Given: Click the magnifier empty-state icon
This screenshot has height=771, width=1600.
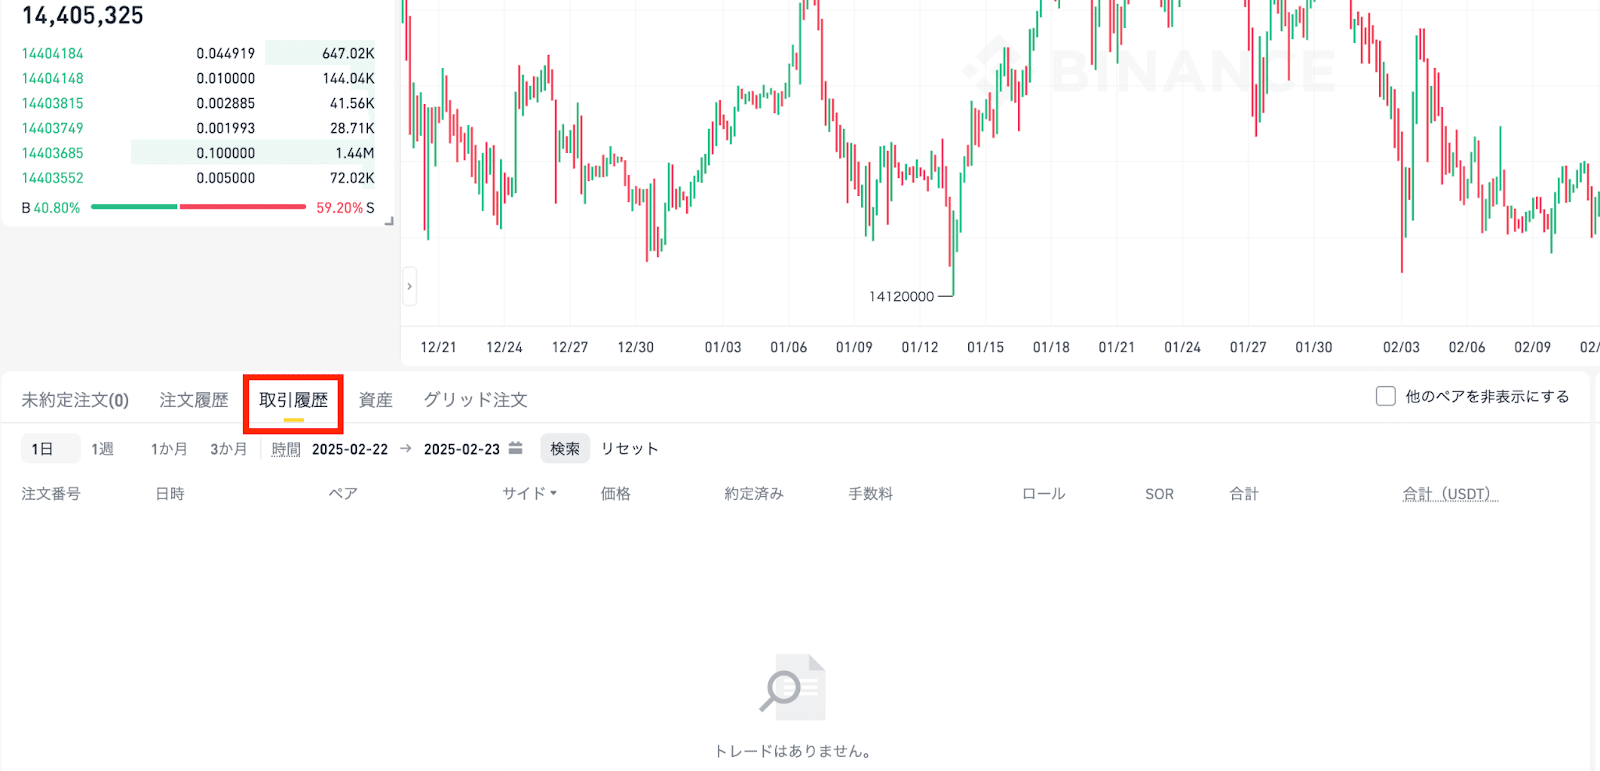Looking at the screenshot, I should tap(792, 687).
